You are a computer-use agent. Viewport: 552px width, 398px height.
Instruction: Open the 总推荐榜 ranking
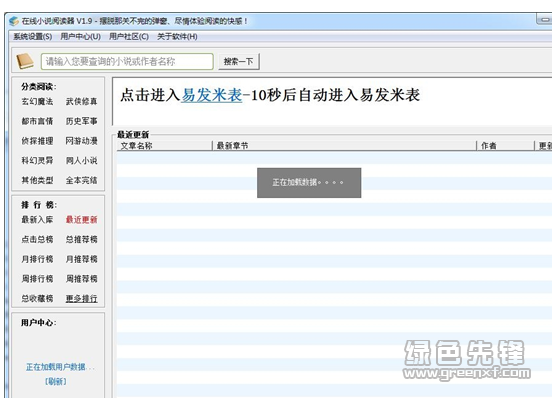pyautogui.click(x=81, y=240)
